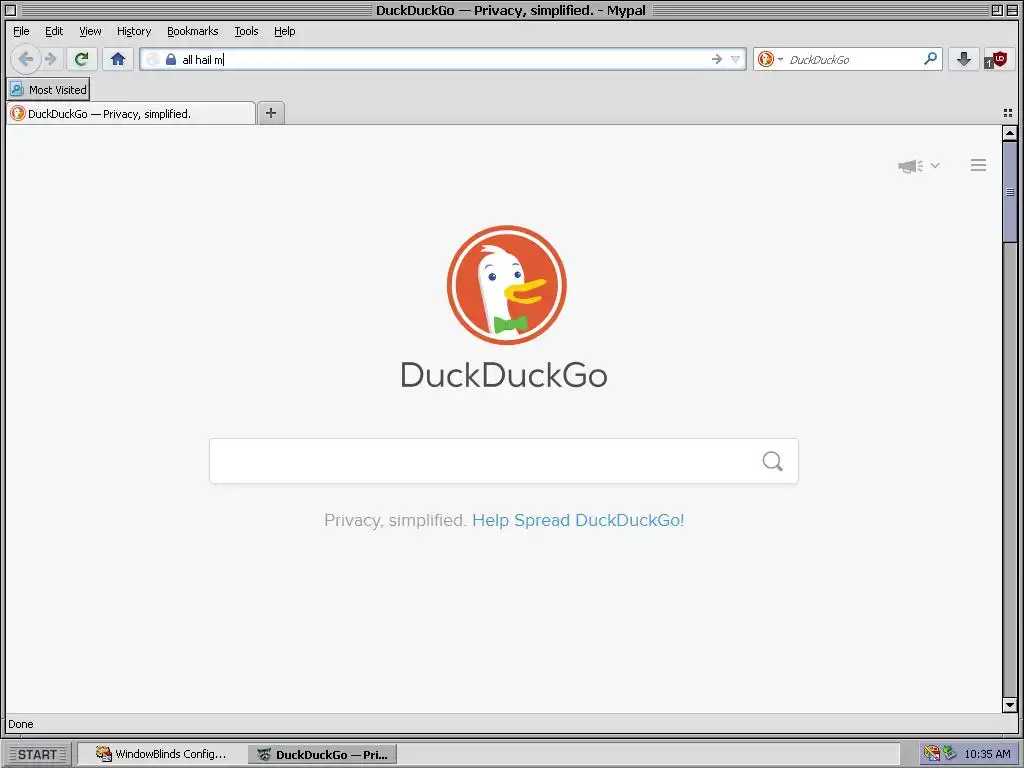Screen dimensions: 1024x768
Task: Click the DuckDuckGo wordmark text
Action: (x=504, y=375)
